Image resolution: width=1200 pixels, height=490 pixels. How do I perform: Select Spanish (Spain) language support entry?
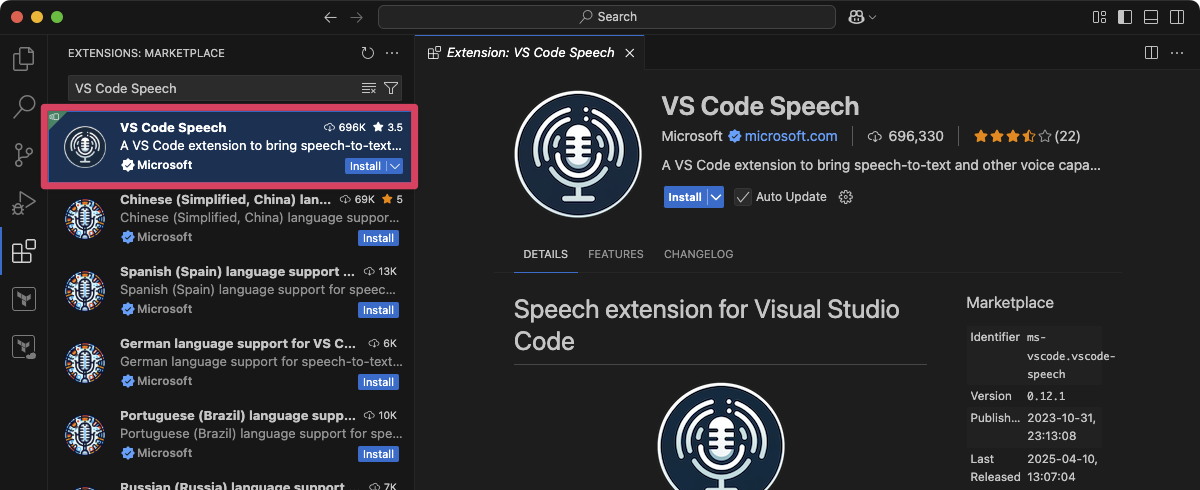click(x=230, y=291)
